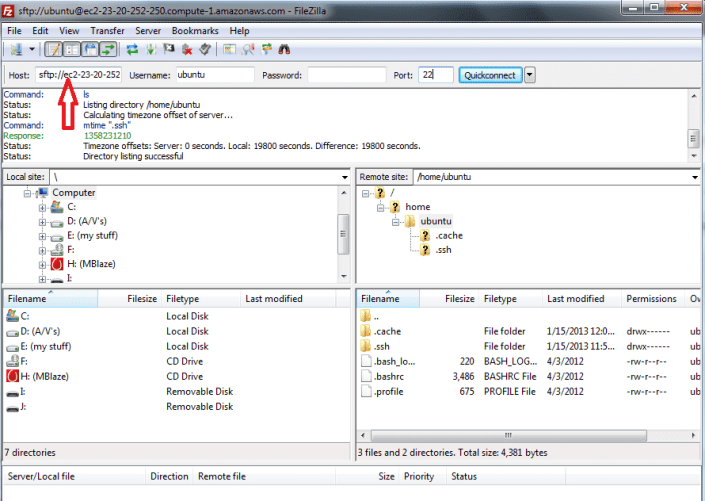Image resolution: width=705 pixels, height=501 pixels.
Task: Open the Edit menu
Action: tap(40, 31)
